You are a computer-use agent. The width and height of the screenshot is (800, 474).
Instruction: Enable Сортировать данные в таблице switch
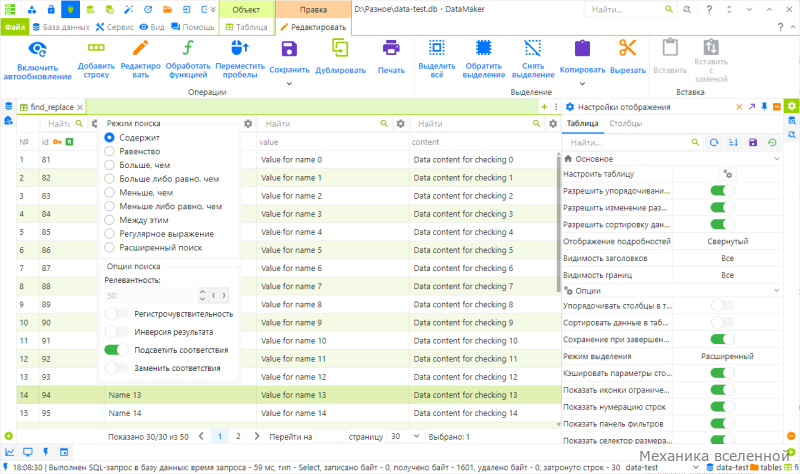pyautogui.click(x=722, y=322)
